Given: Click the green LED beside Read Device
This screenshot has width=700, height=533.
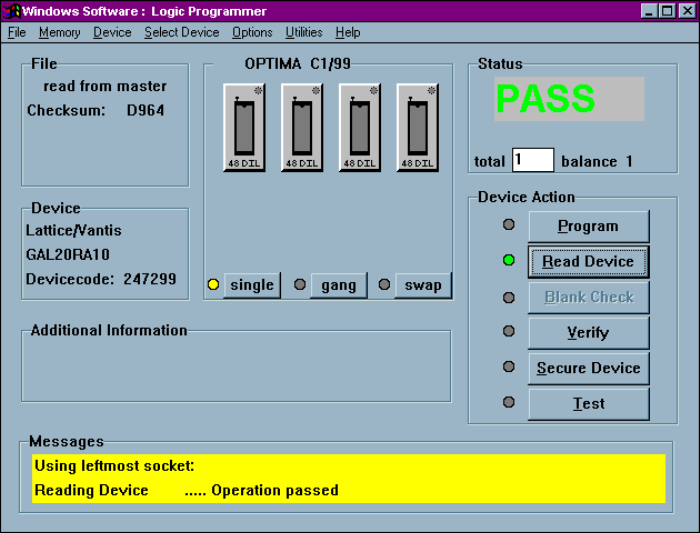Looking at the screenshot, I should (x=509, y=261).
